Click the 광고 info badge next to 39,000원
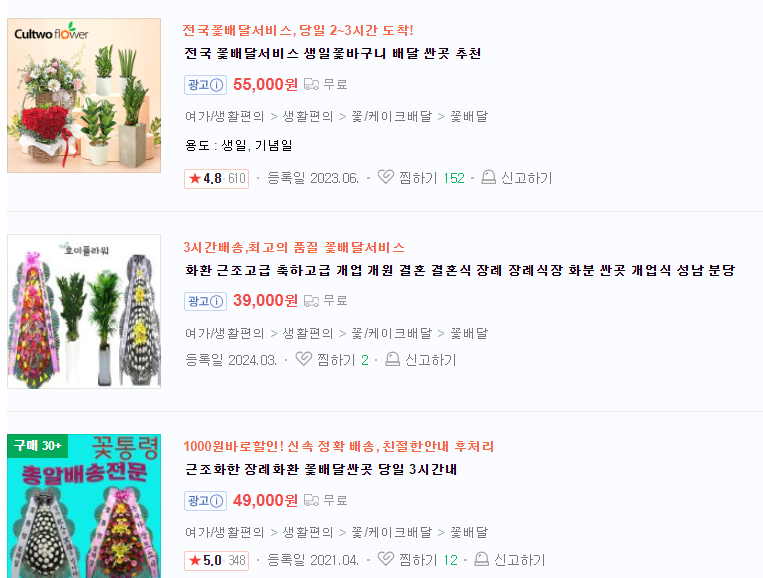 (x=205, y=302)
